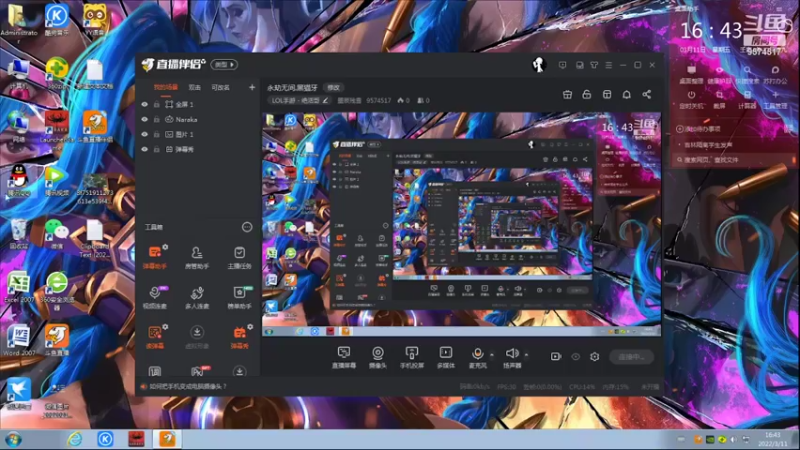Add a 直播屏幕 screen capture source
This screenshot has width=800, height=450.
pyautogui.click(x=344, y=357)
